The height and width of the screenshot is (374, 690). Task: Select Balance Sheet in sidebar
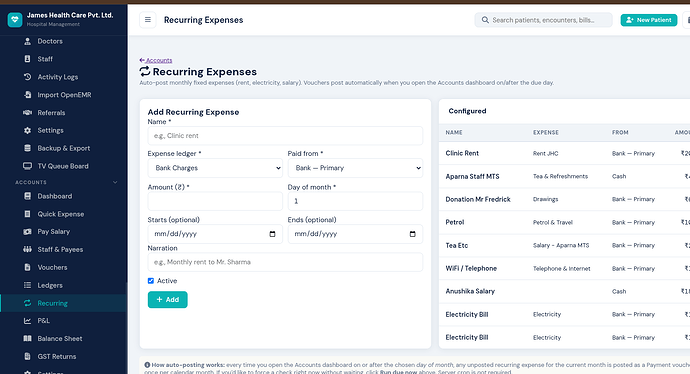click(60, 338)
